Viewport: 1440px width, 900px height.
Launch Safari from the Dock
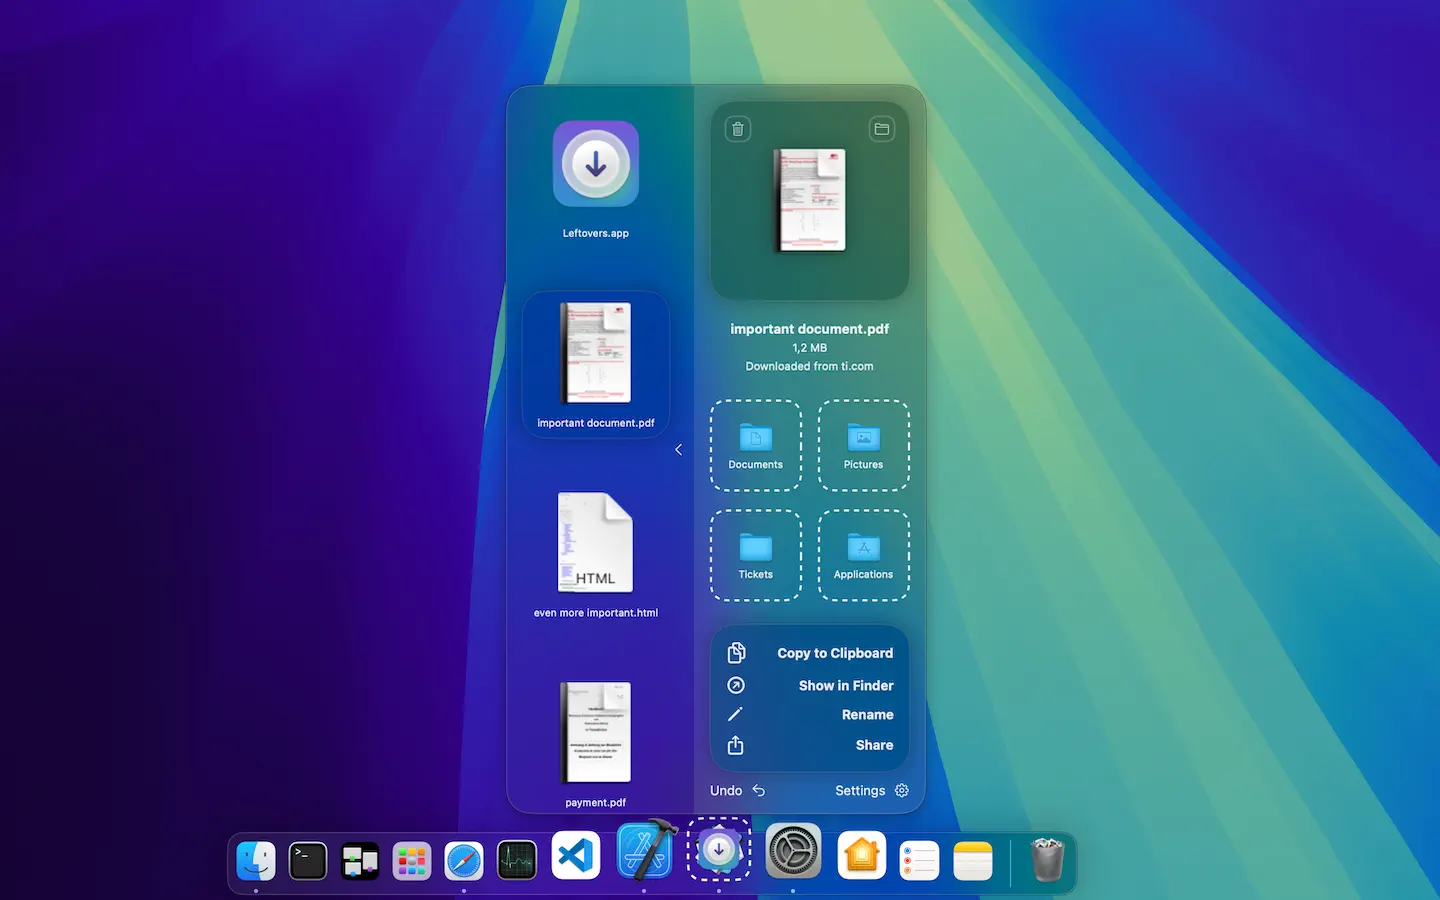coord(464,860)
